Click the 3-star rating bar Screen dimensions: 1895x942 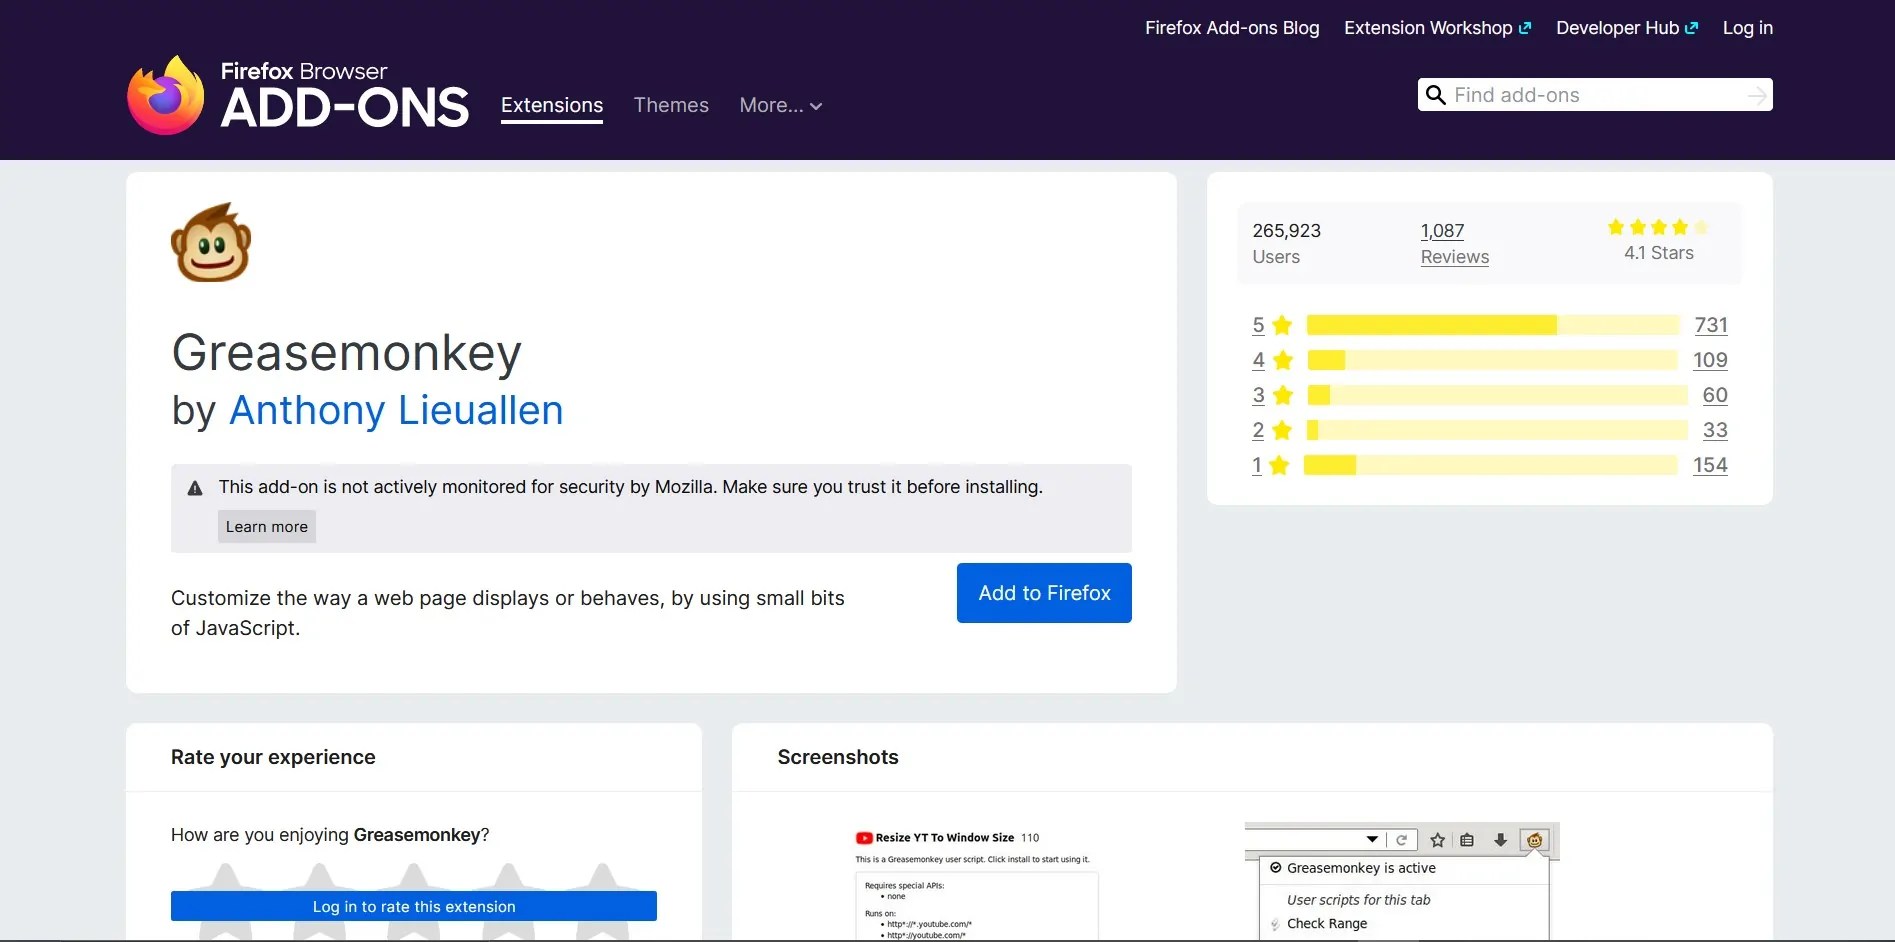coord(1497,395)
